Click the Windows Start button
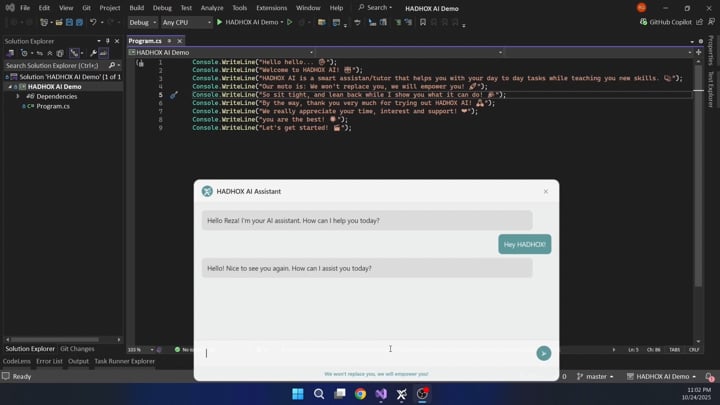Image resolution: width=720 pixels, height=405 pixels. [298, 394]
